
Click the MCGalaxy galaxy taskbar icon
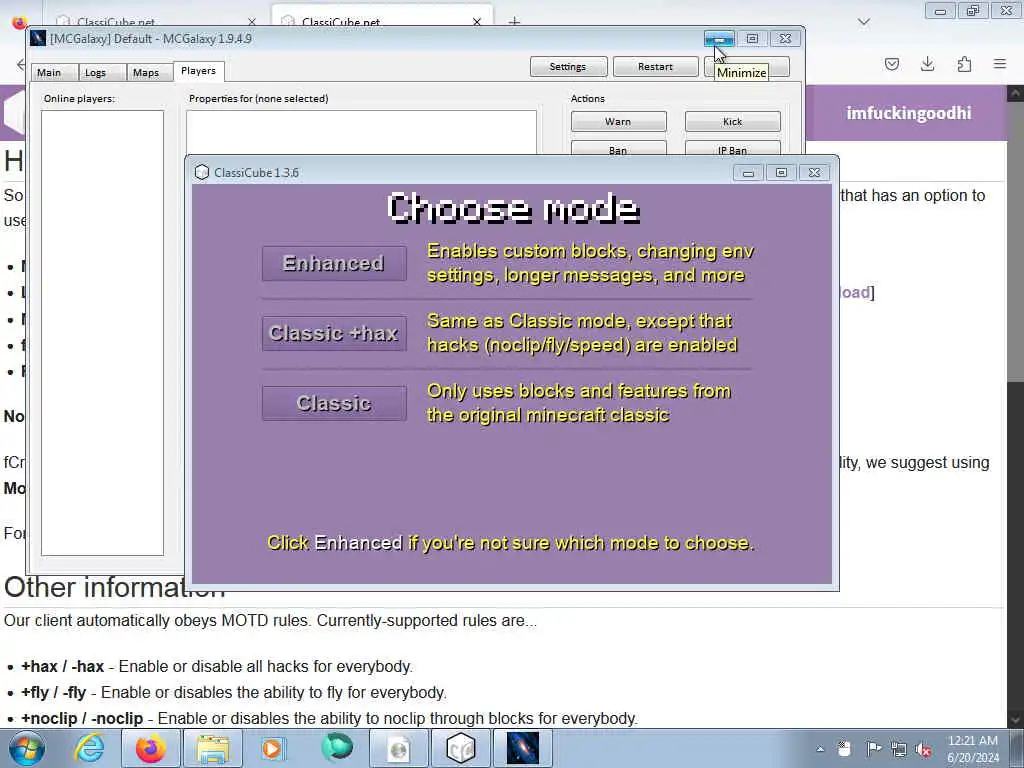click(x=523, y=748)
